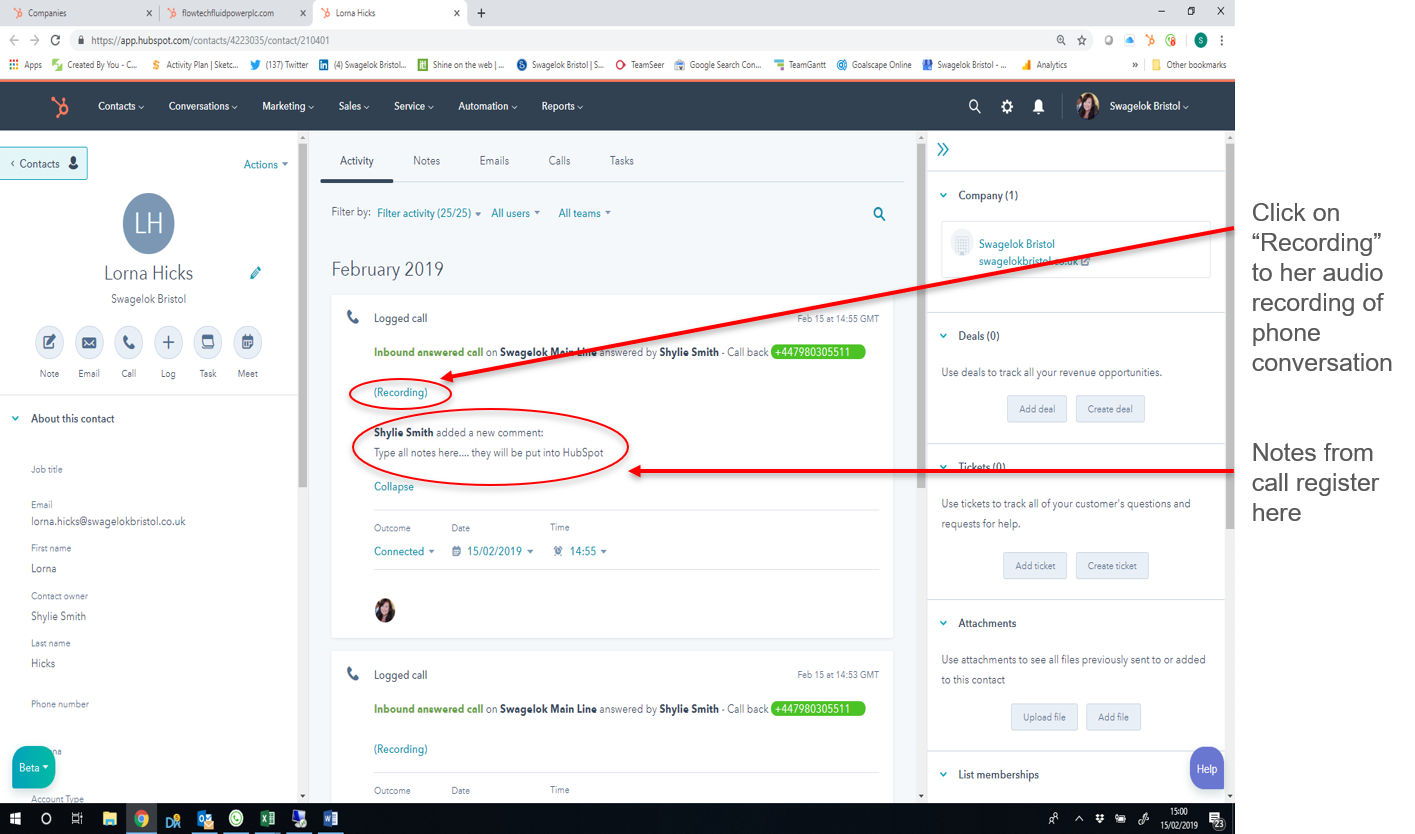Viewport: 1415px width, 834px height.
Task: Click the Create ticket button
Action: pyautogui.click(x=1112, y=566)
